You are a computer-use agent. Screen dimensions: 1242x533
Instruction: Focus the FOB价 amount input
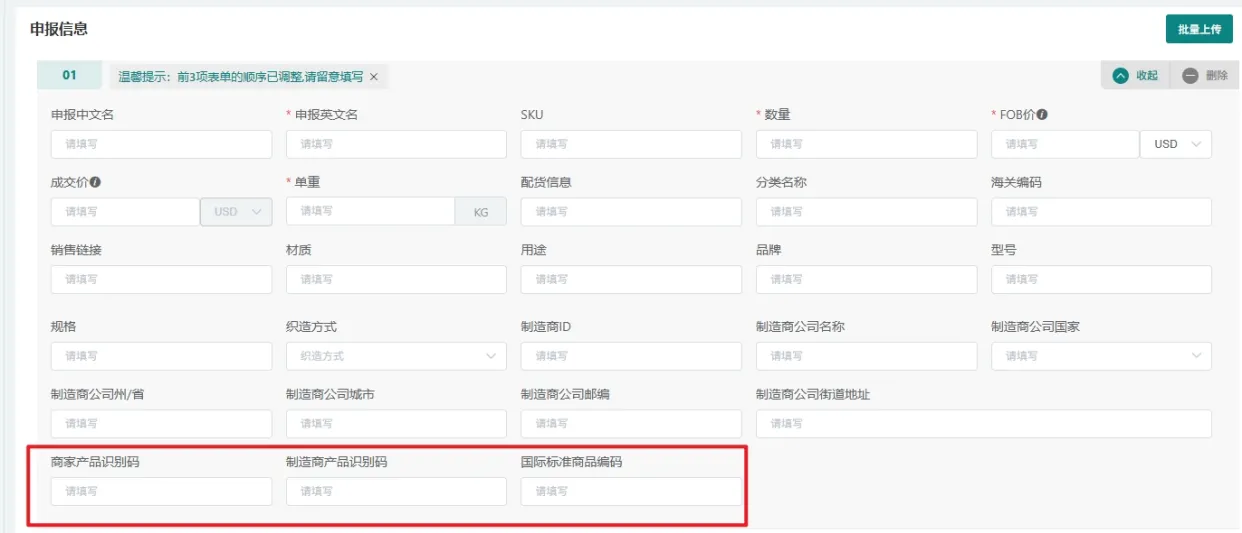[1065, 144]
